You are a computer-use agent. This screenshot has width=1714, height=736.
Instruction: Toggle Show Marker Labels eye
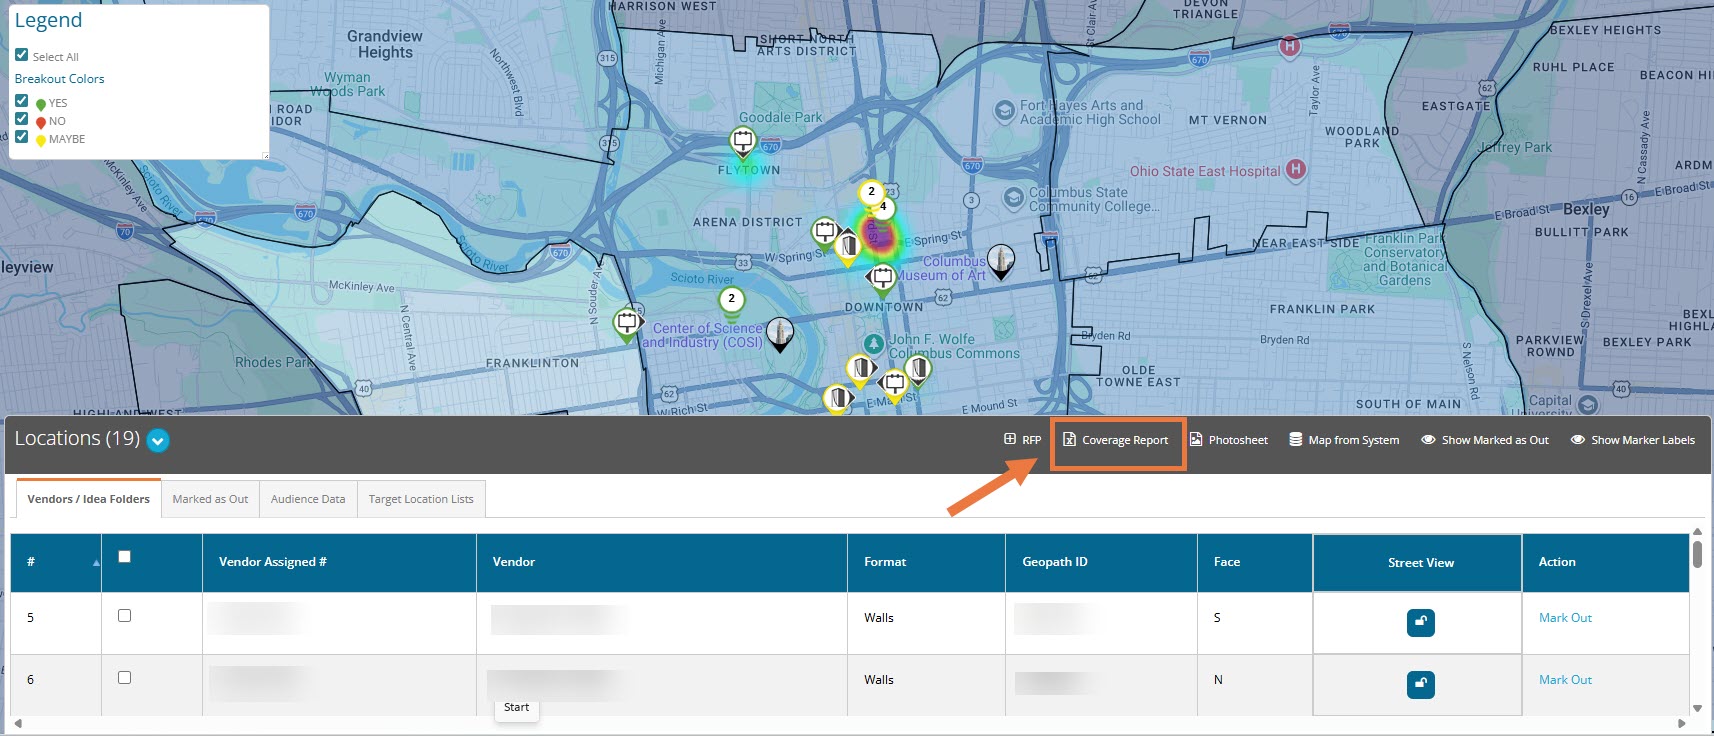[x=1577, y=440]
